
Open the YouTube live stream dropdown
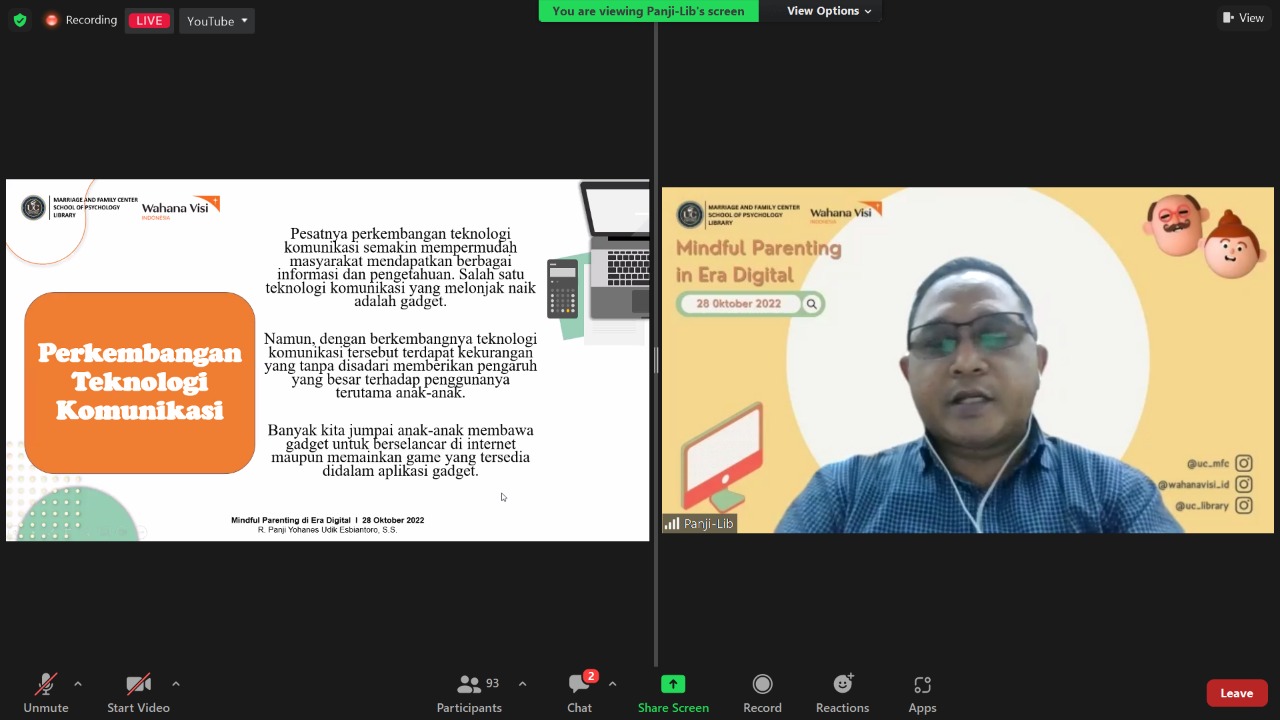click(217, 21)
